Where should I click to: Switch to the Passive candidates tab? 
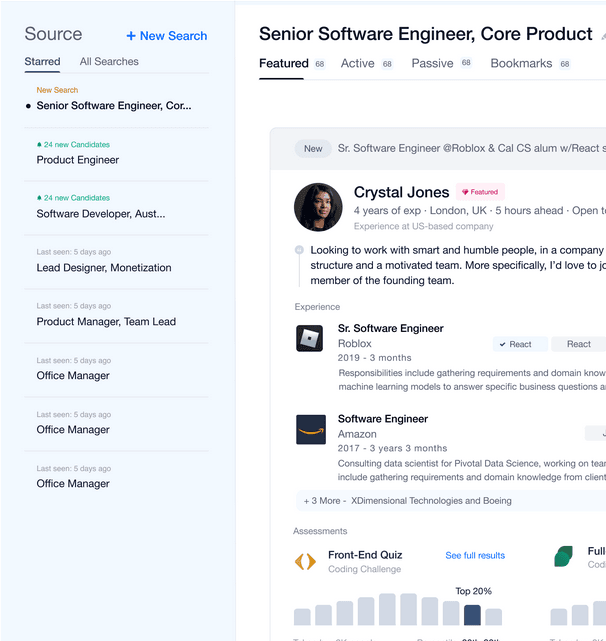[x=432, y=64]
